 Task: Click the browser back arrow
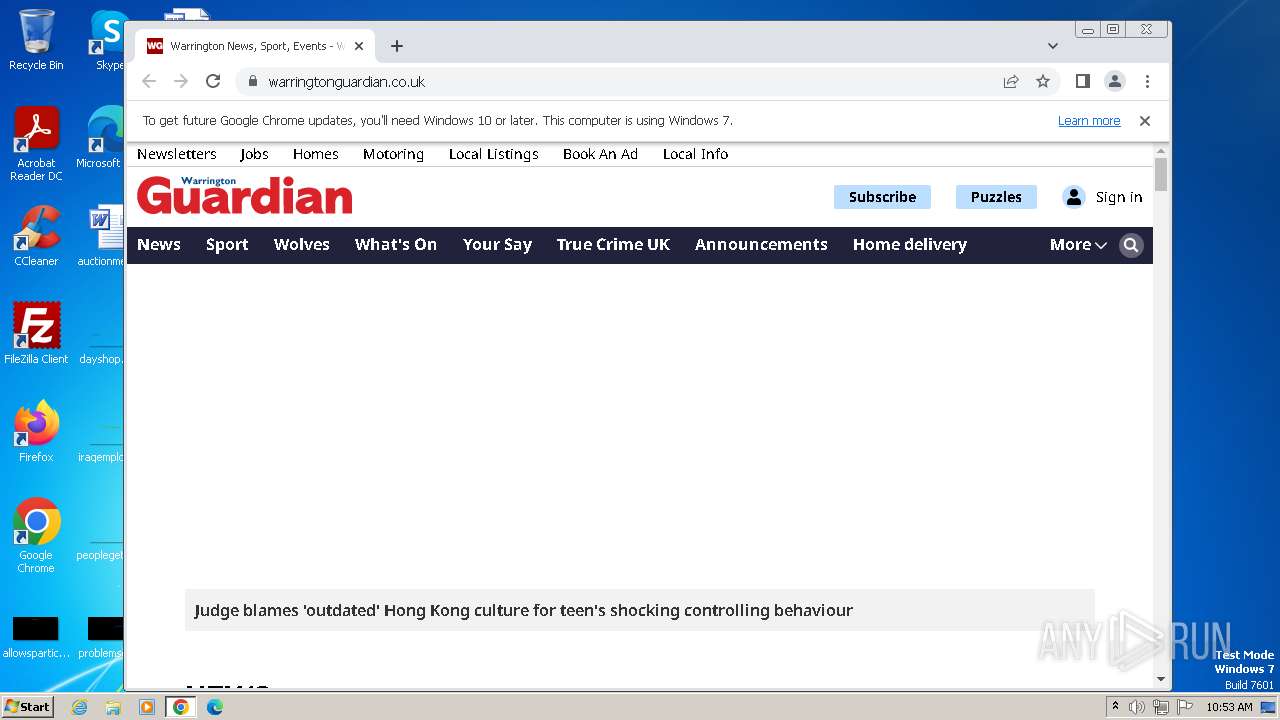[x=149, y=82]
